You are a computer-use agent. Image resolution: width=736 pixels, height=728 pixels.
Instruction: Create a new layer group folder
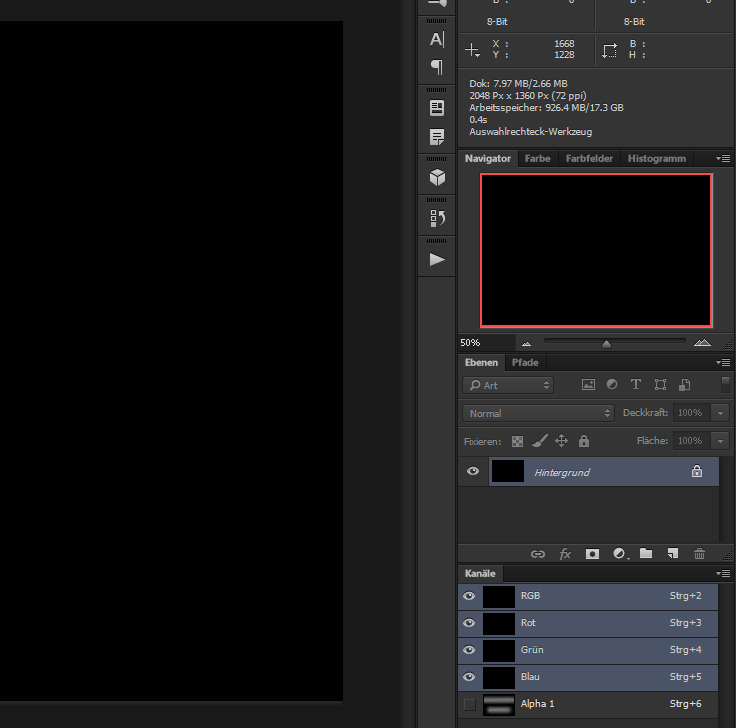pos(646,553)
